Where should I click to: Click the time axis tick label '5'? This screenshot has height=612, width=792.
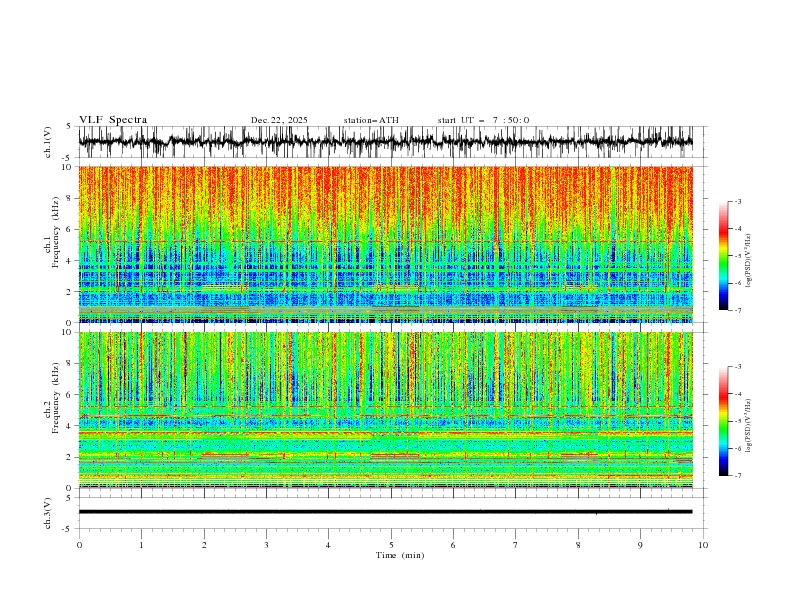[x=391, y=545]
